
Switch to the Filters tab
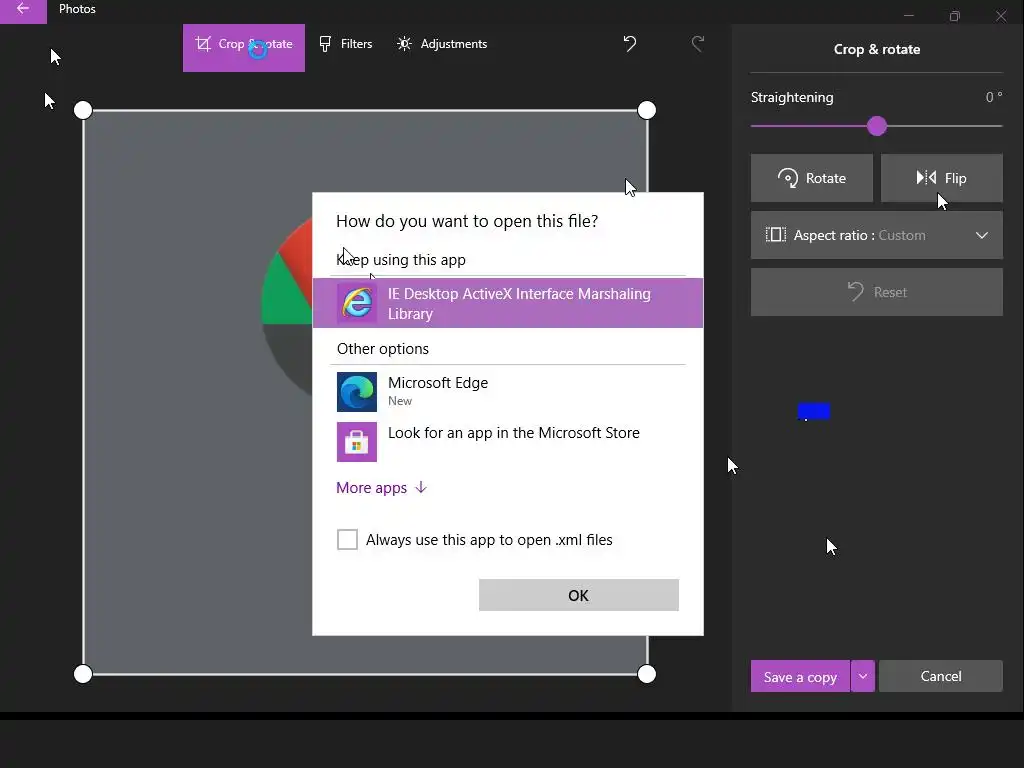point(345,44)
